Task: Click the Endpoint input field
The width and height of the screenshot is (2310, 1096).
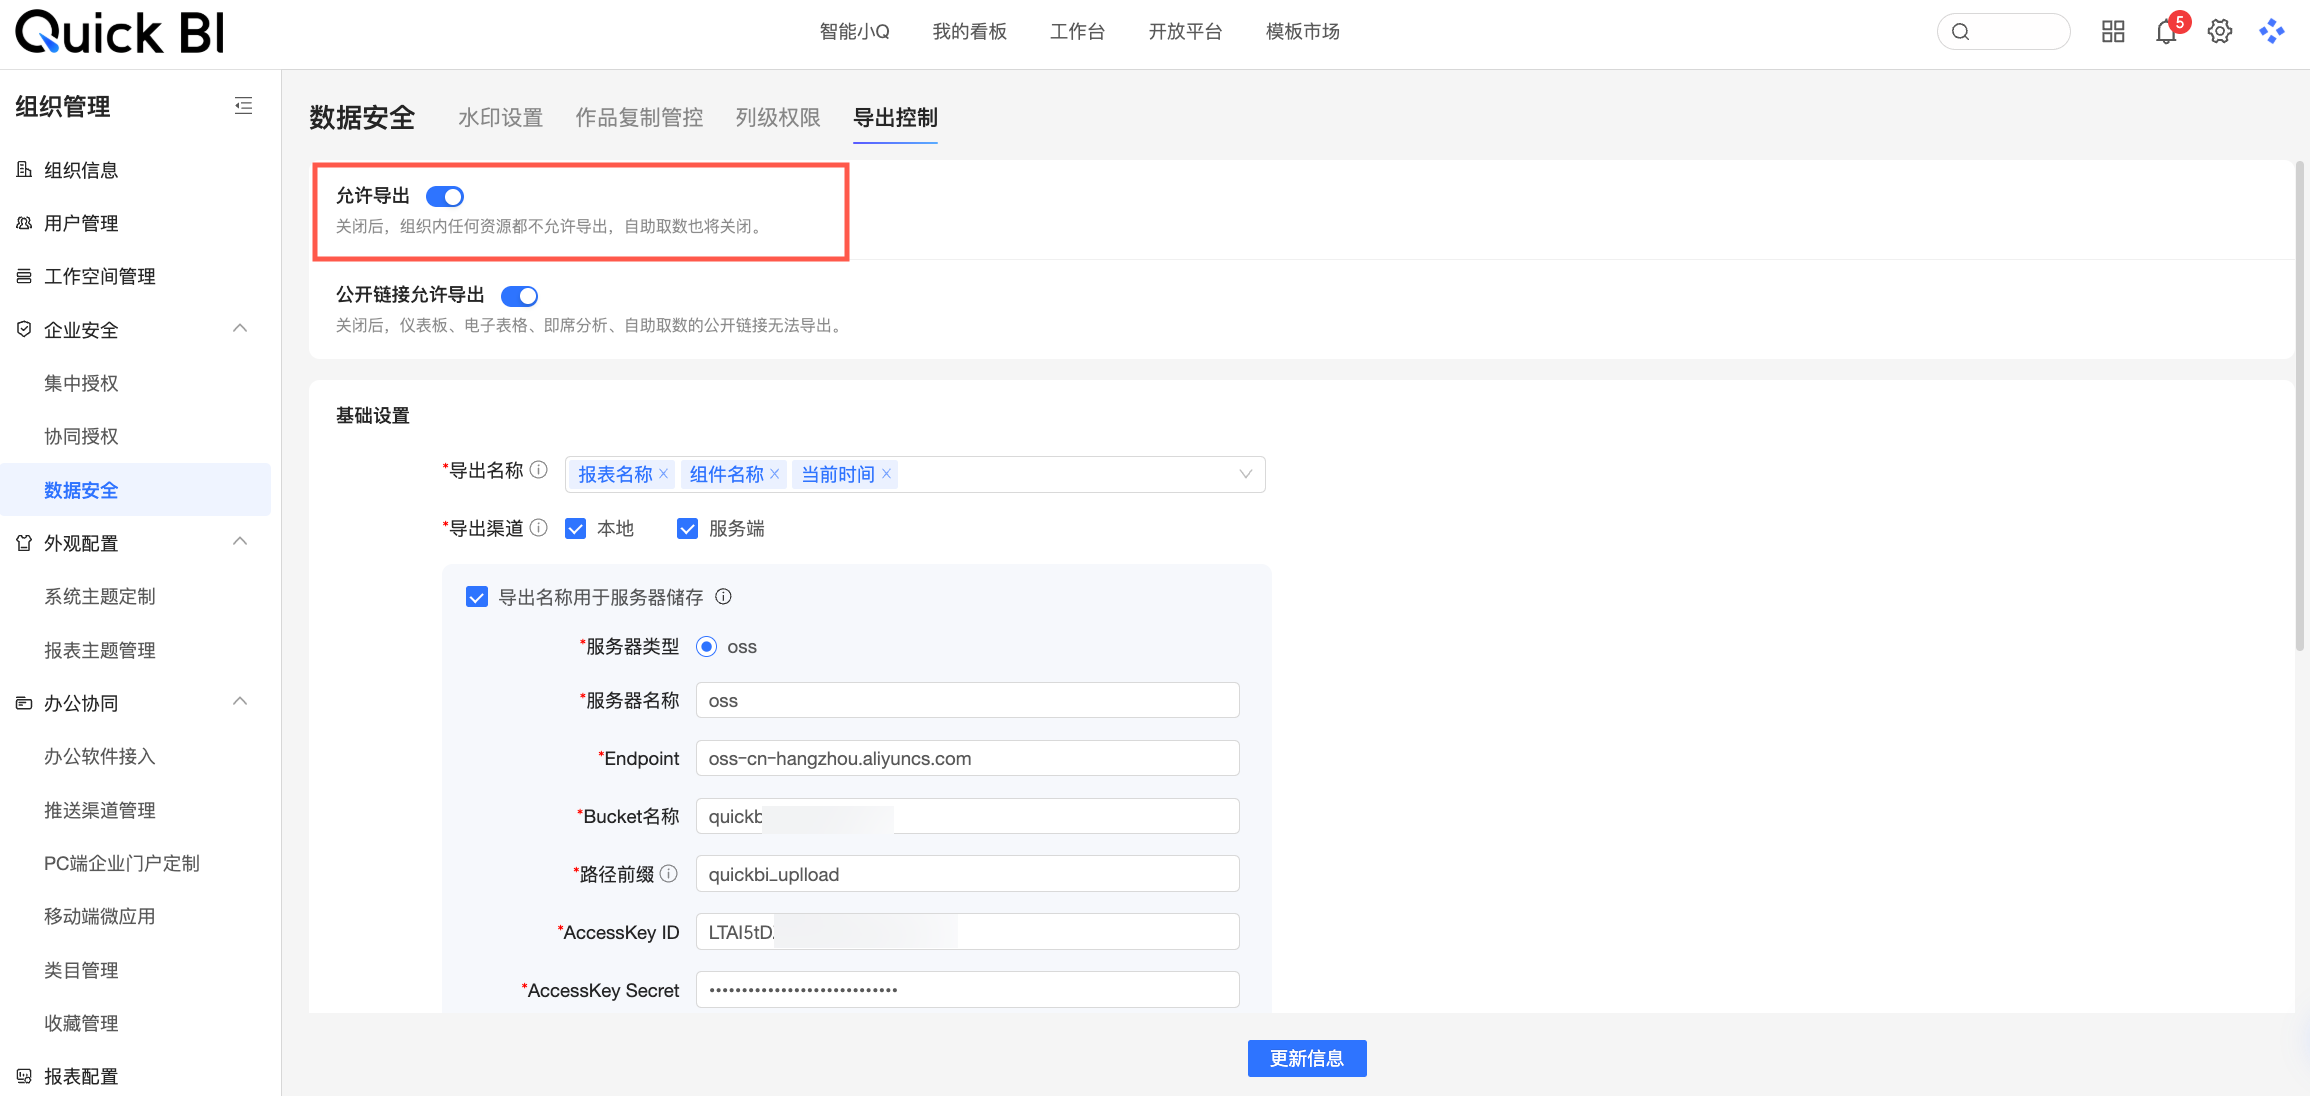Action: point(967,758)
